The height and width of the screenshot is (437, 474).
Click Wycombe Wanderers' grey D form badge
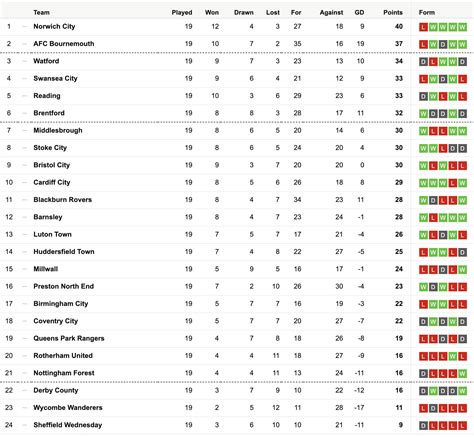click(x=433, y=408)
